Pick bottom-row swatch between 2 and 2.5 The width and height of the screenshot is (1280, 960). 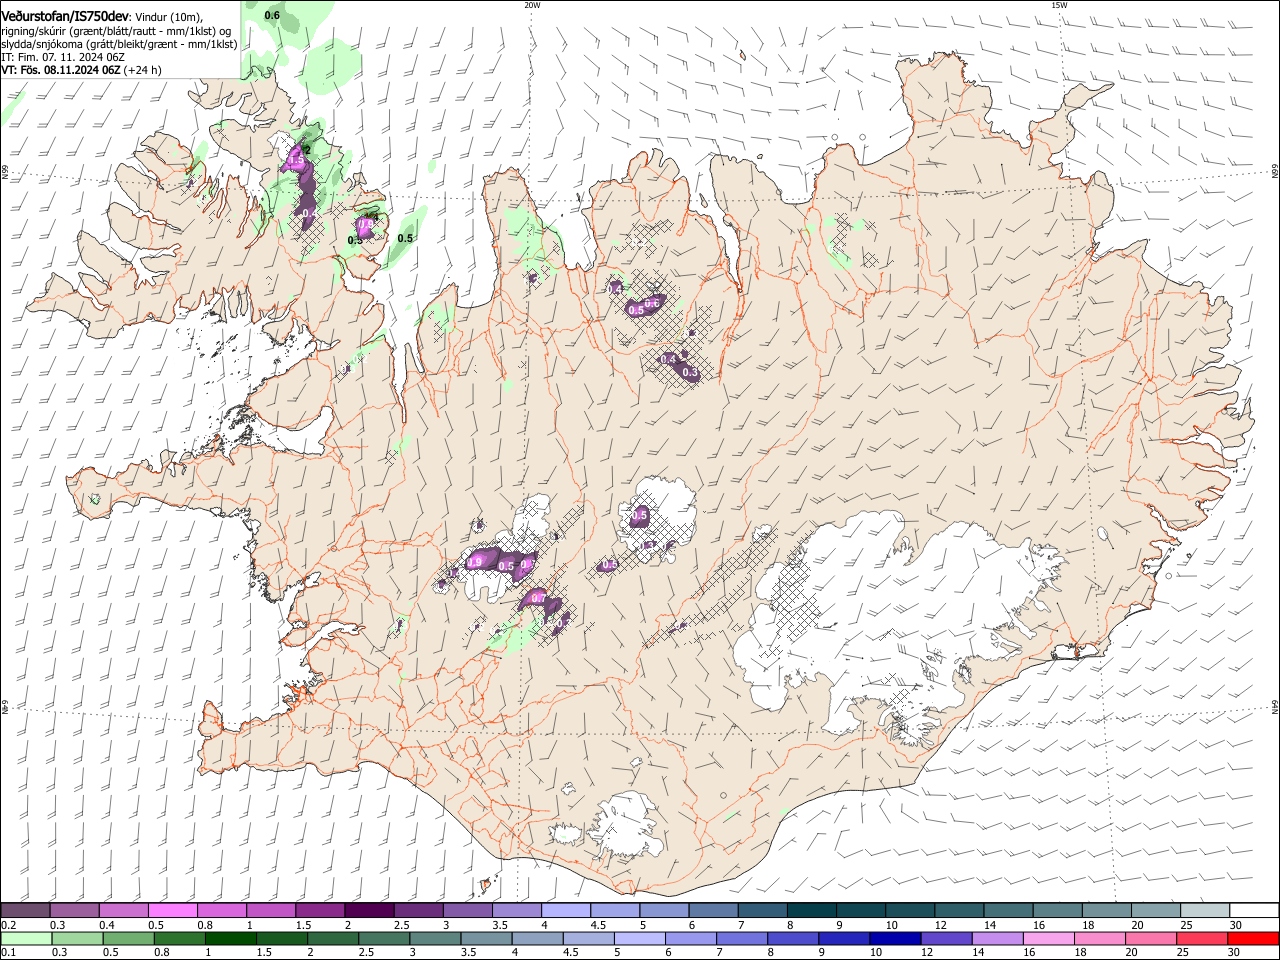[x=333, y=938]
